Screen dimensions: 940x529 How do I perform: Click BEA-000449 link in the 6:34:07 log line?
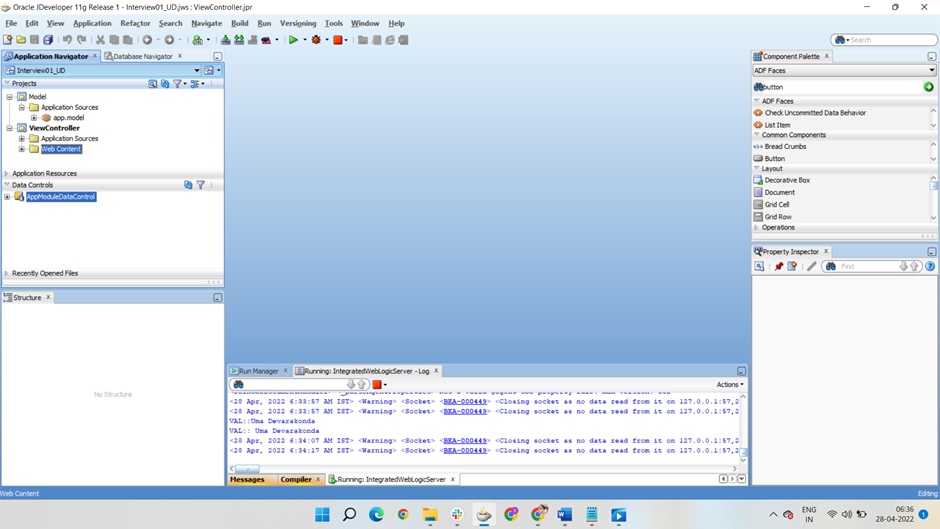465,441
